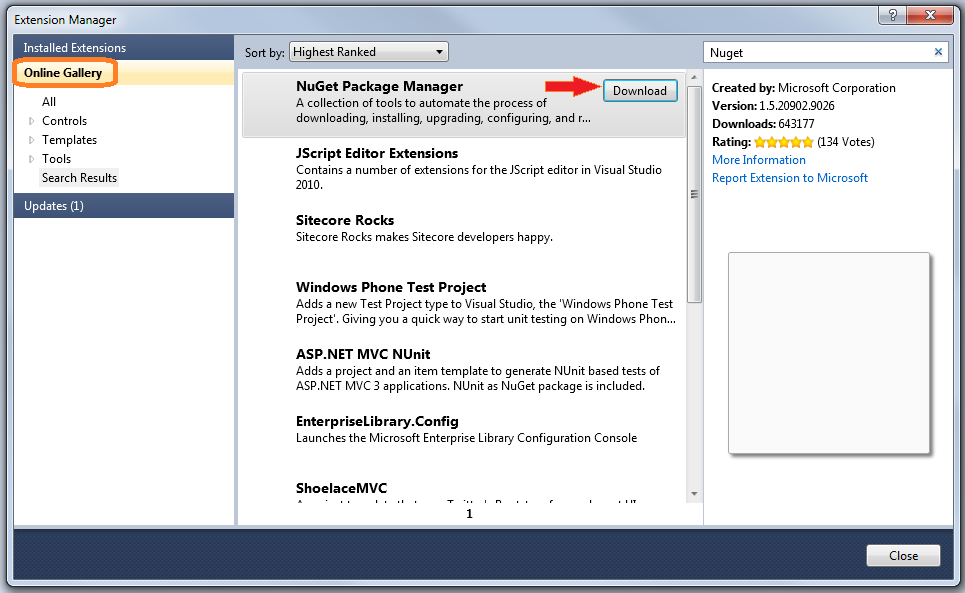Expand the Controls tree node
The height and width of the screenshot is (593, 965).
31,121
